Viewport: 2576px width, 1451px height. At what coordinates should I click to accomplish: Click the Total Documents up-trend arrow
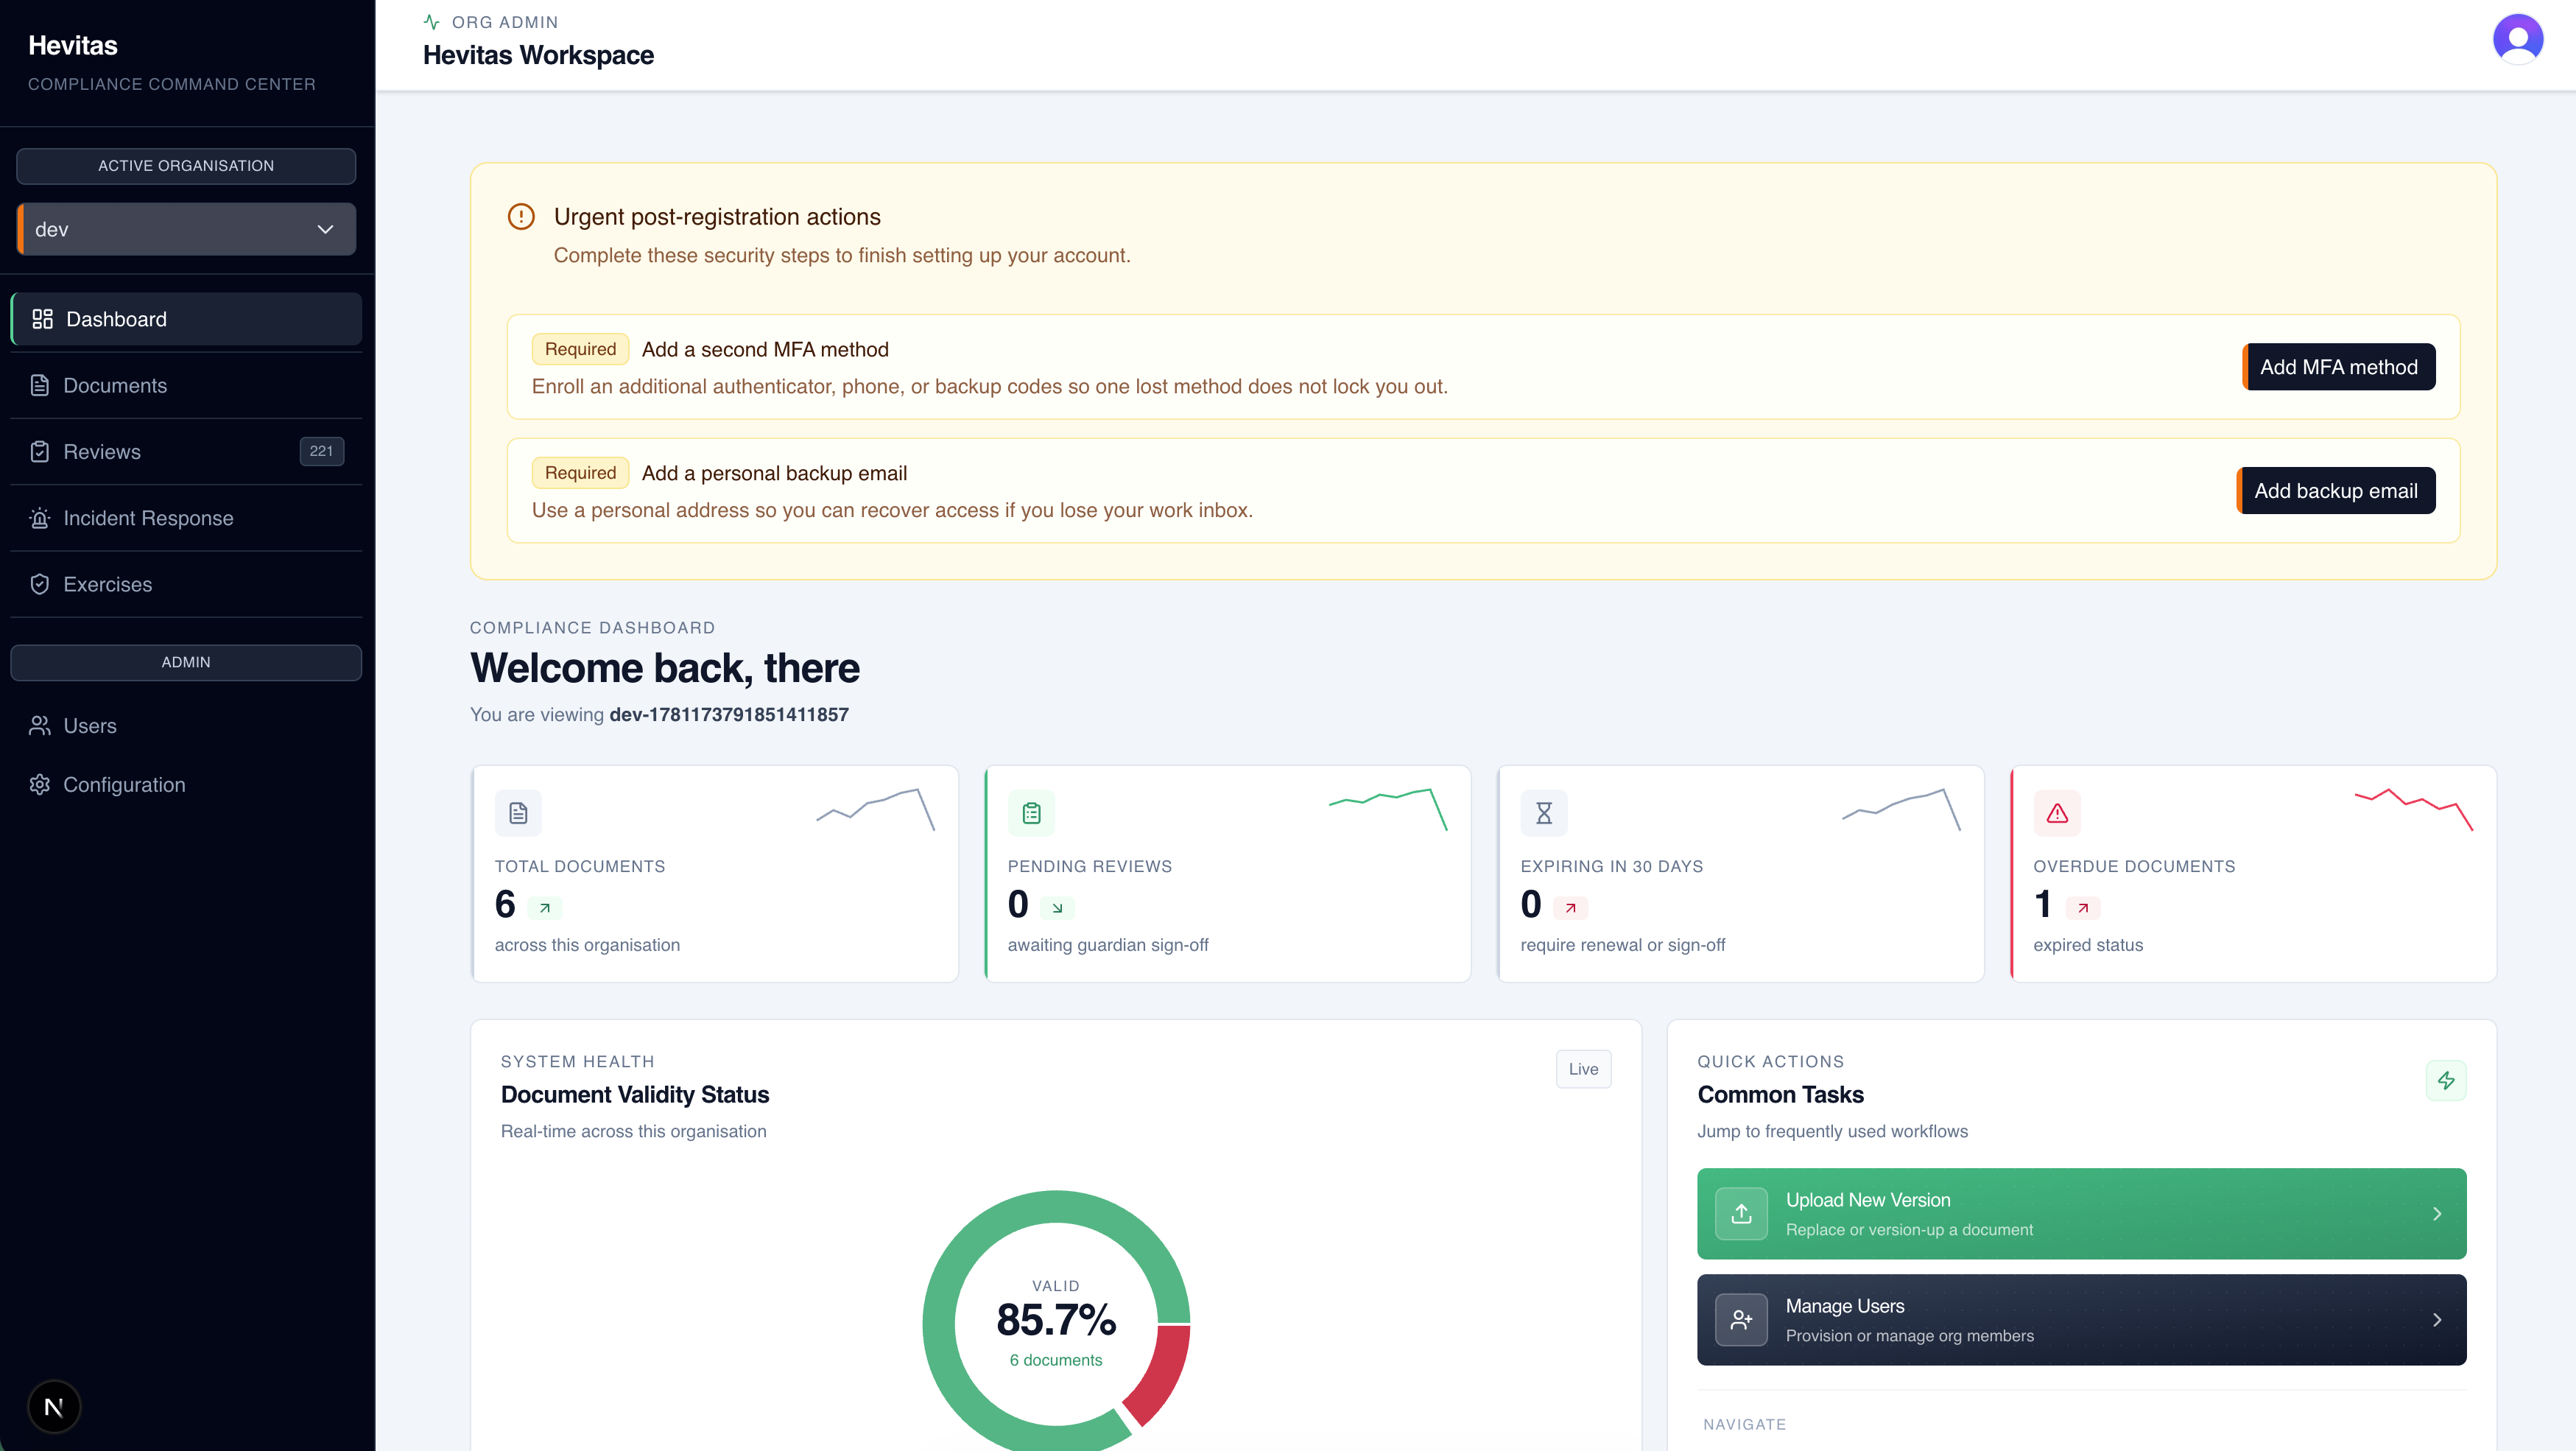click(x=545, y=908)
